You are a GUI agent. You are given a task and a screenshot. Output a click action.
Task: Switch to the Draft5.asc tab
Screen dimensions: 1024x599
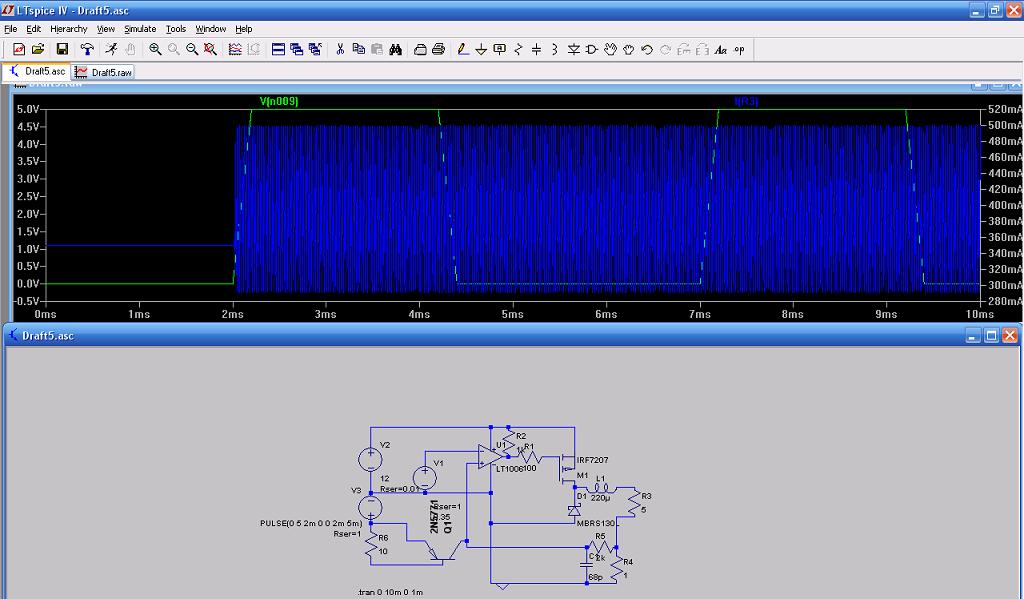pos(37,71)
